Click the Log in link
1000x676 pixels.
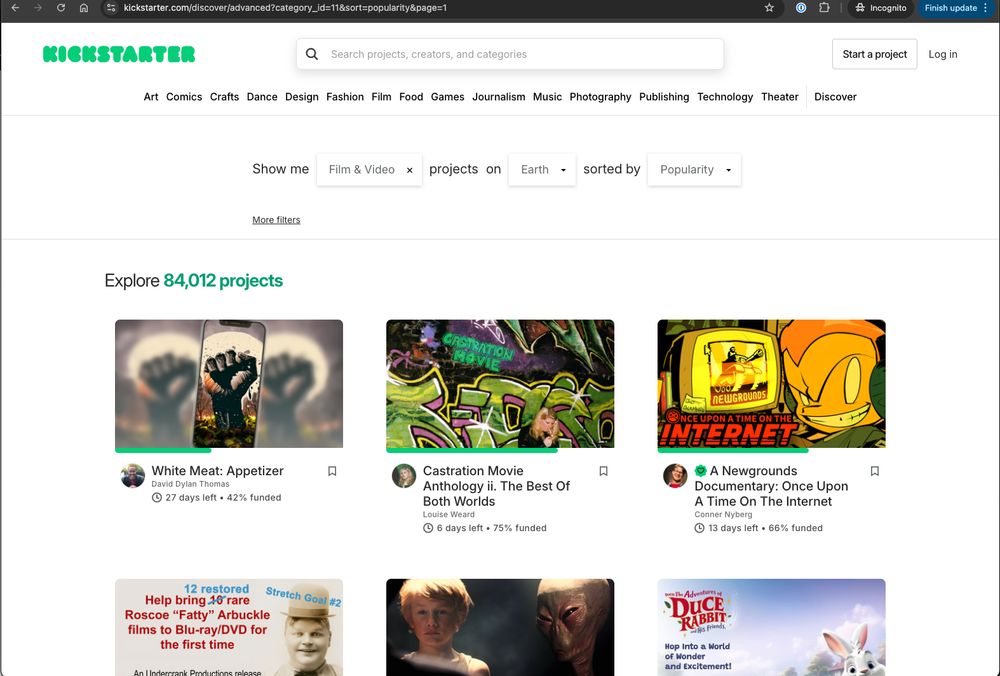[943, 54]
